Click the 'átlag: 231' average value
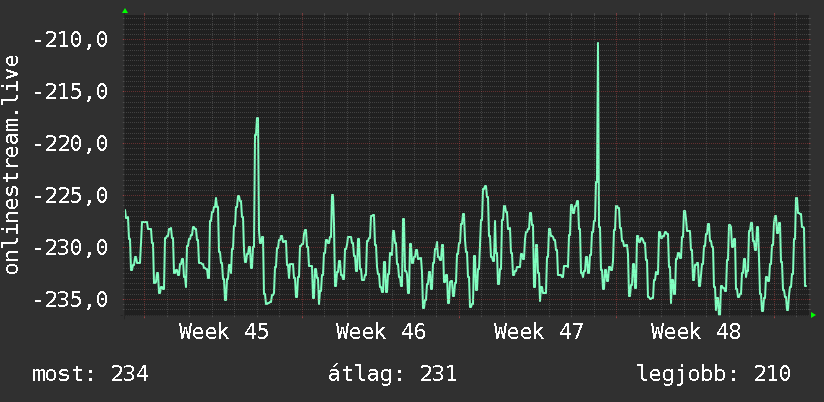Image resolution: width=824 pixels, height=402 pixels. pyautogui.click(x=392, y=374)
